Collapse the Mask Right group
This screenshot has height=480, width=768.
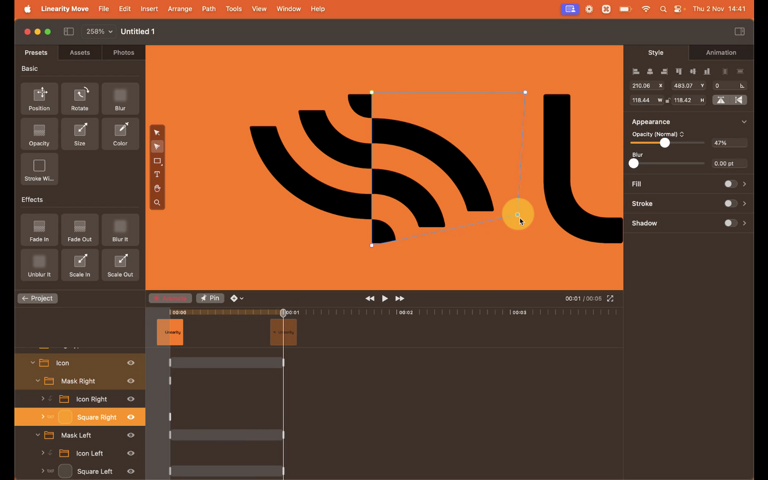tap(38, 381)
